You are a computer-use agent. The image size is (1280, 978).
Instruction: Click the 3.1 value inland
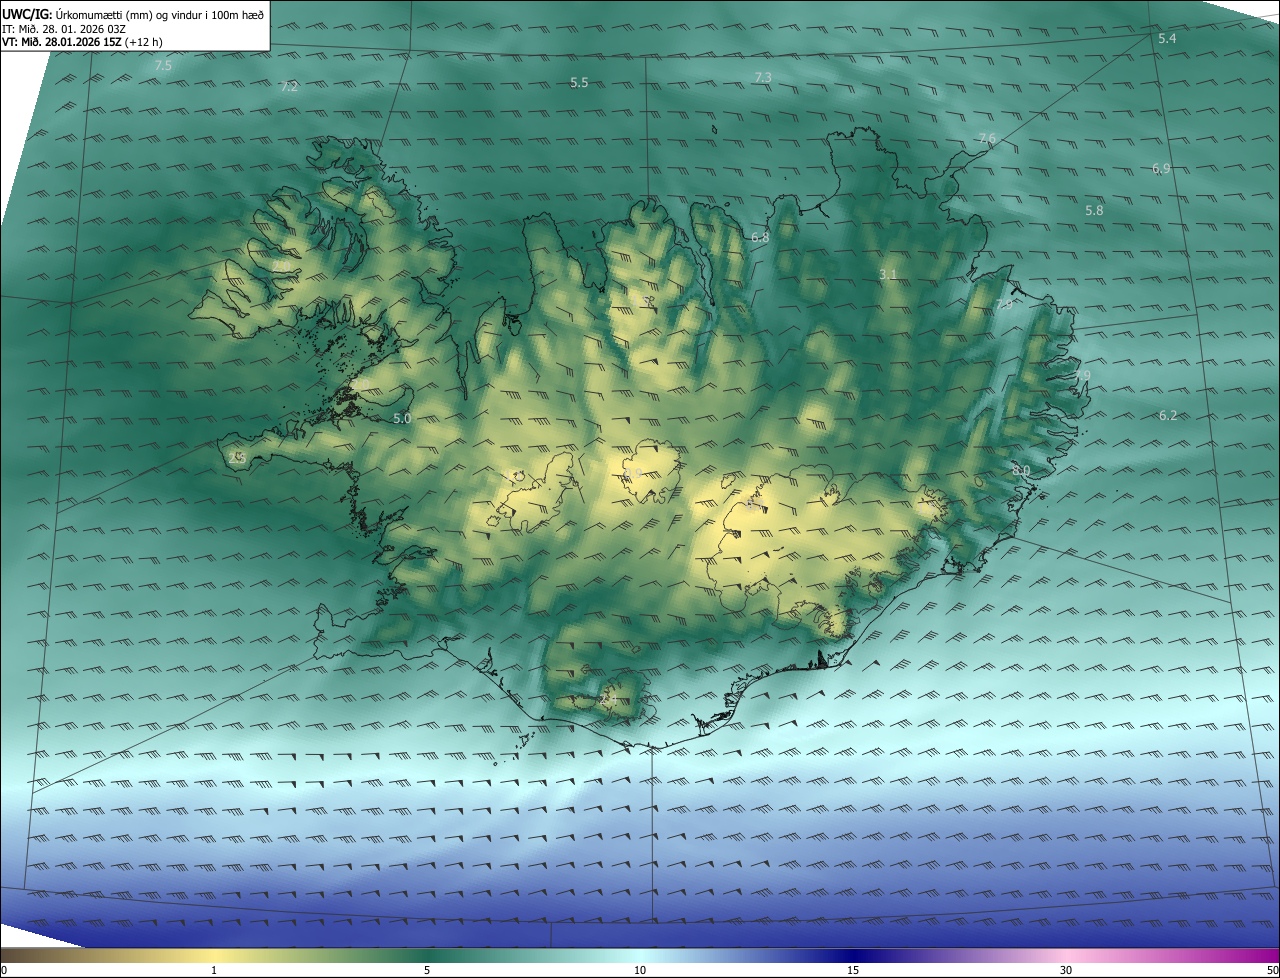coord(888,274)
